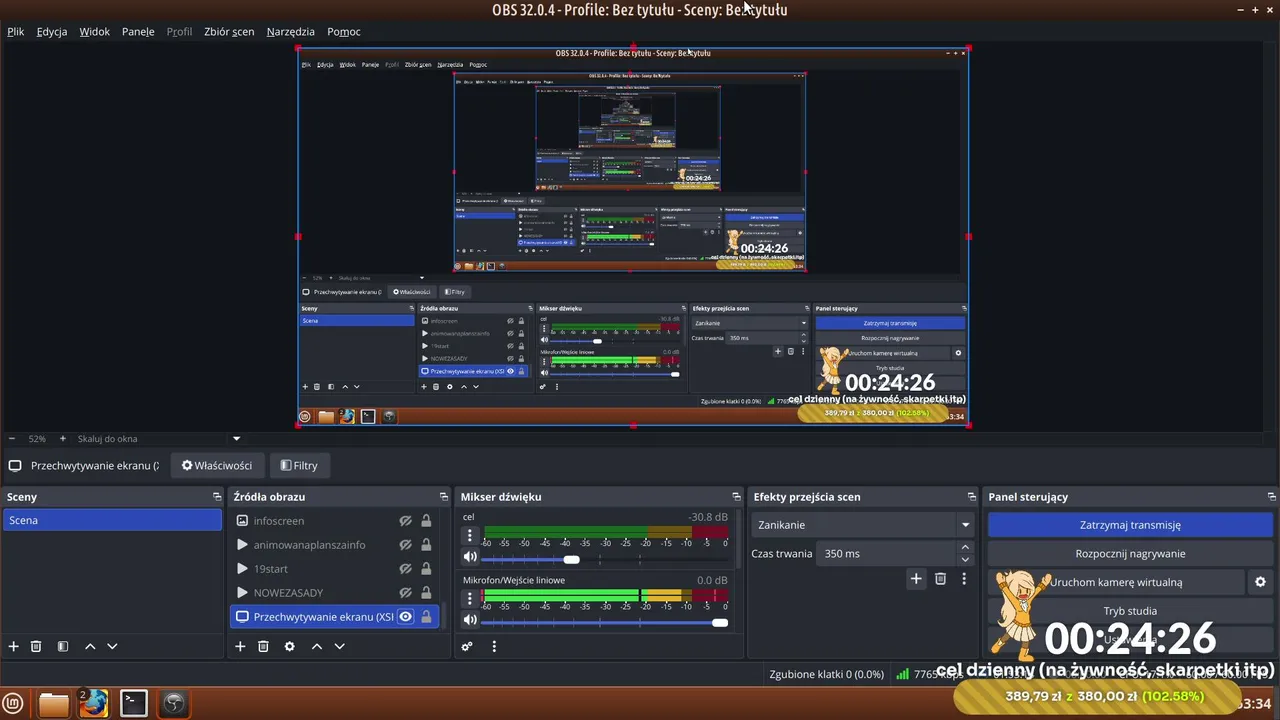Open transition properties three-dot menu
The image size is (1280, 720).
(964, 578)
